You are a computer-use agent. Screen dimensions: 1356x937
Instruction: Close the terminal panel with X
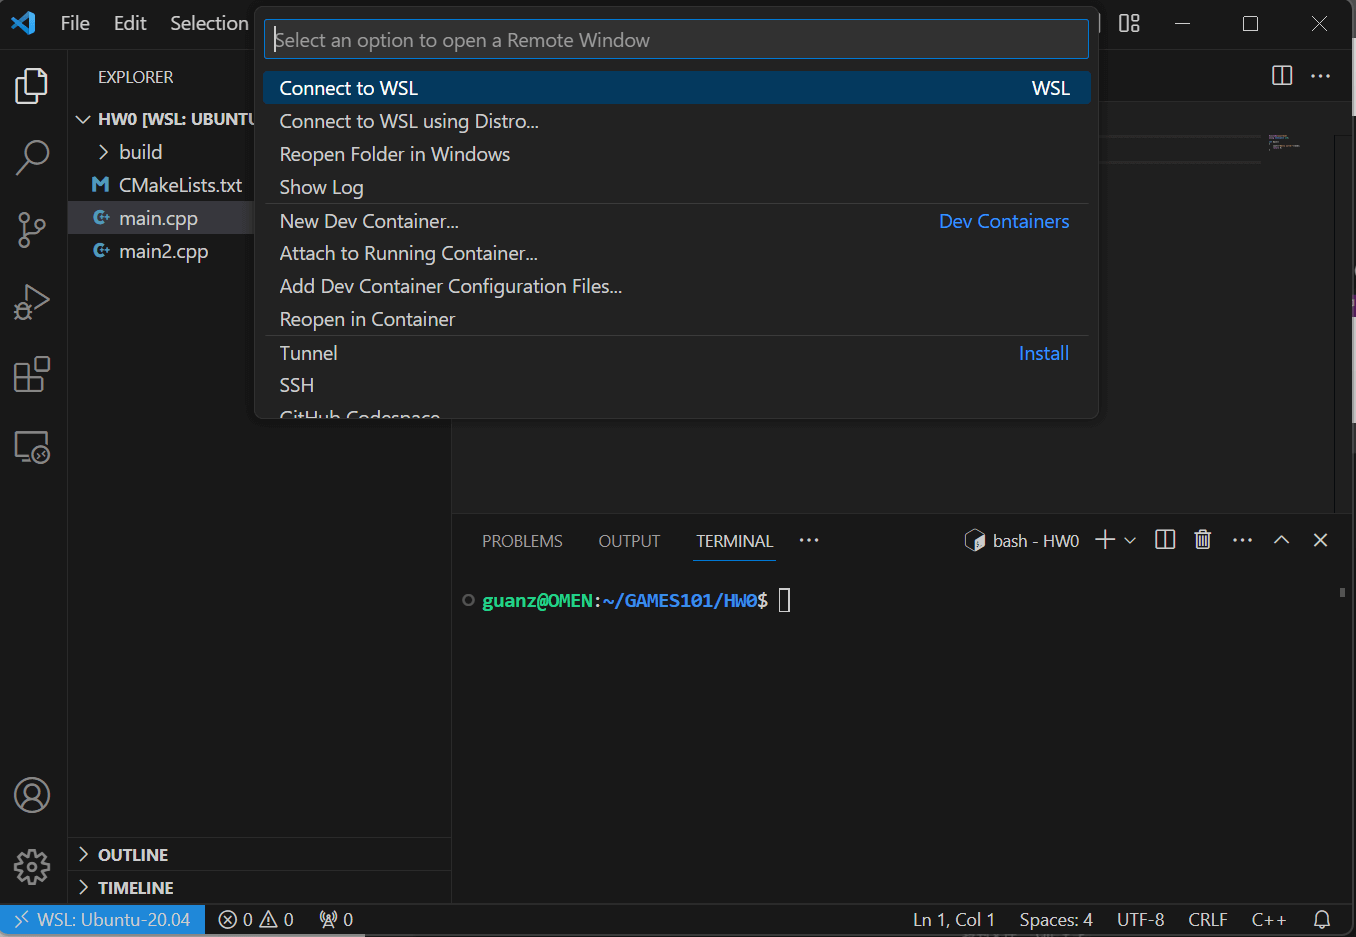coord(1320,540)
